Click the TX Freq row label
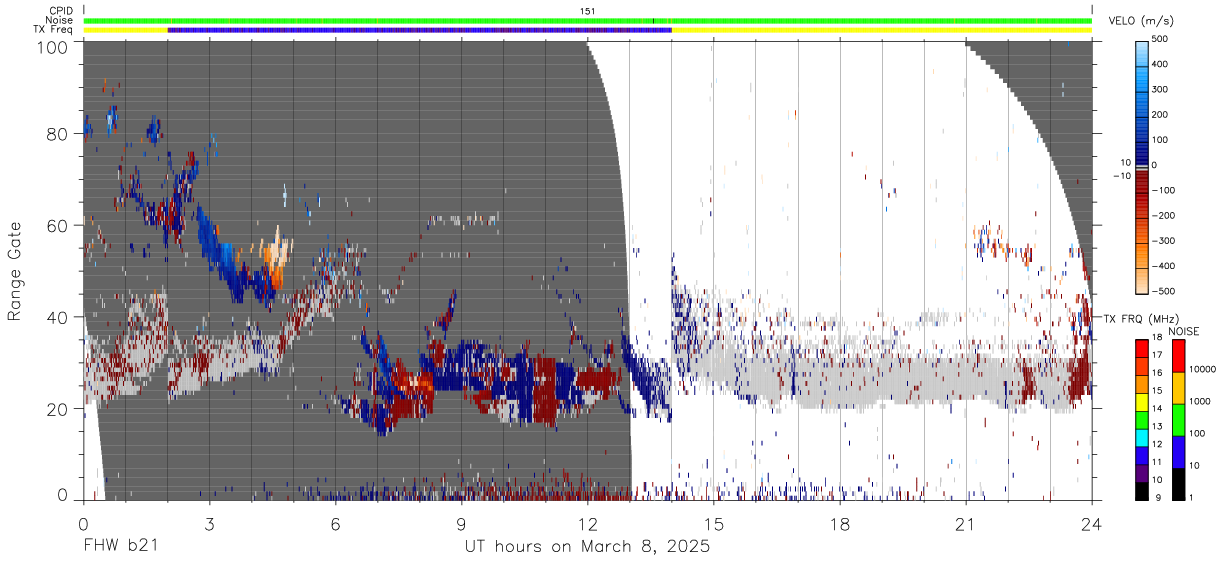The image size is (1228, 567). click(x=54, y=30)
